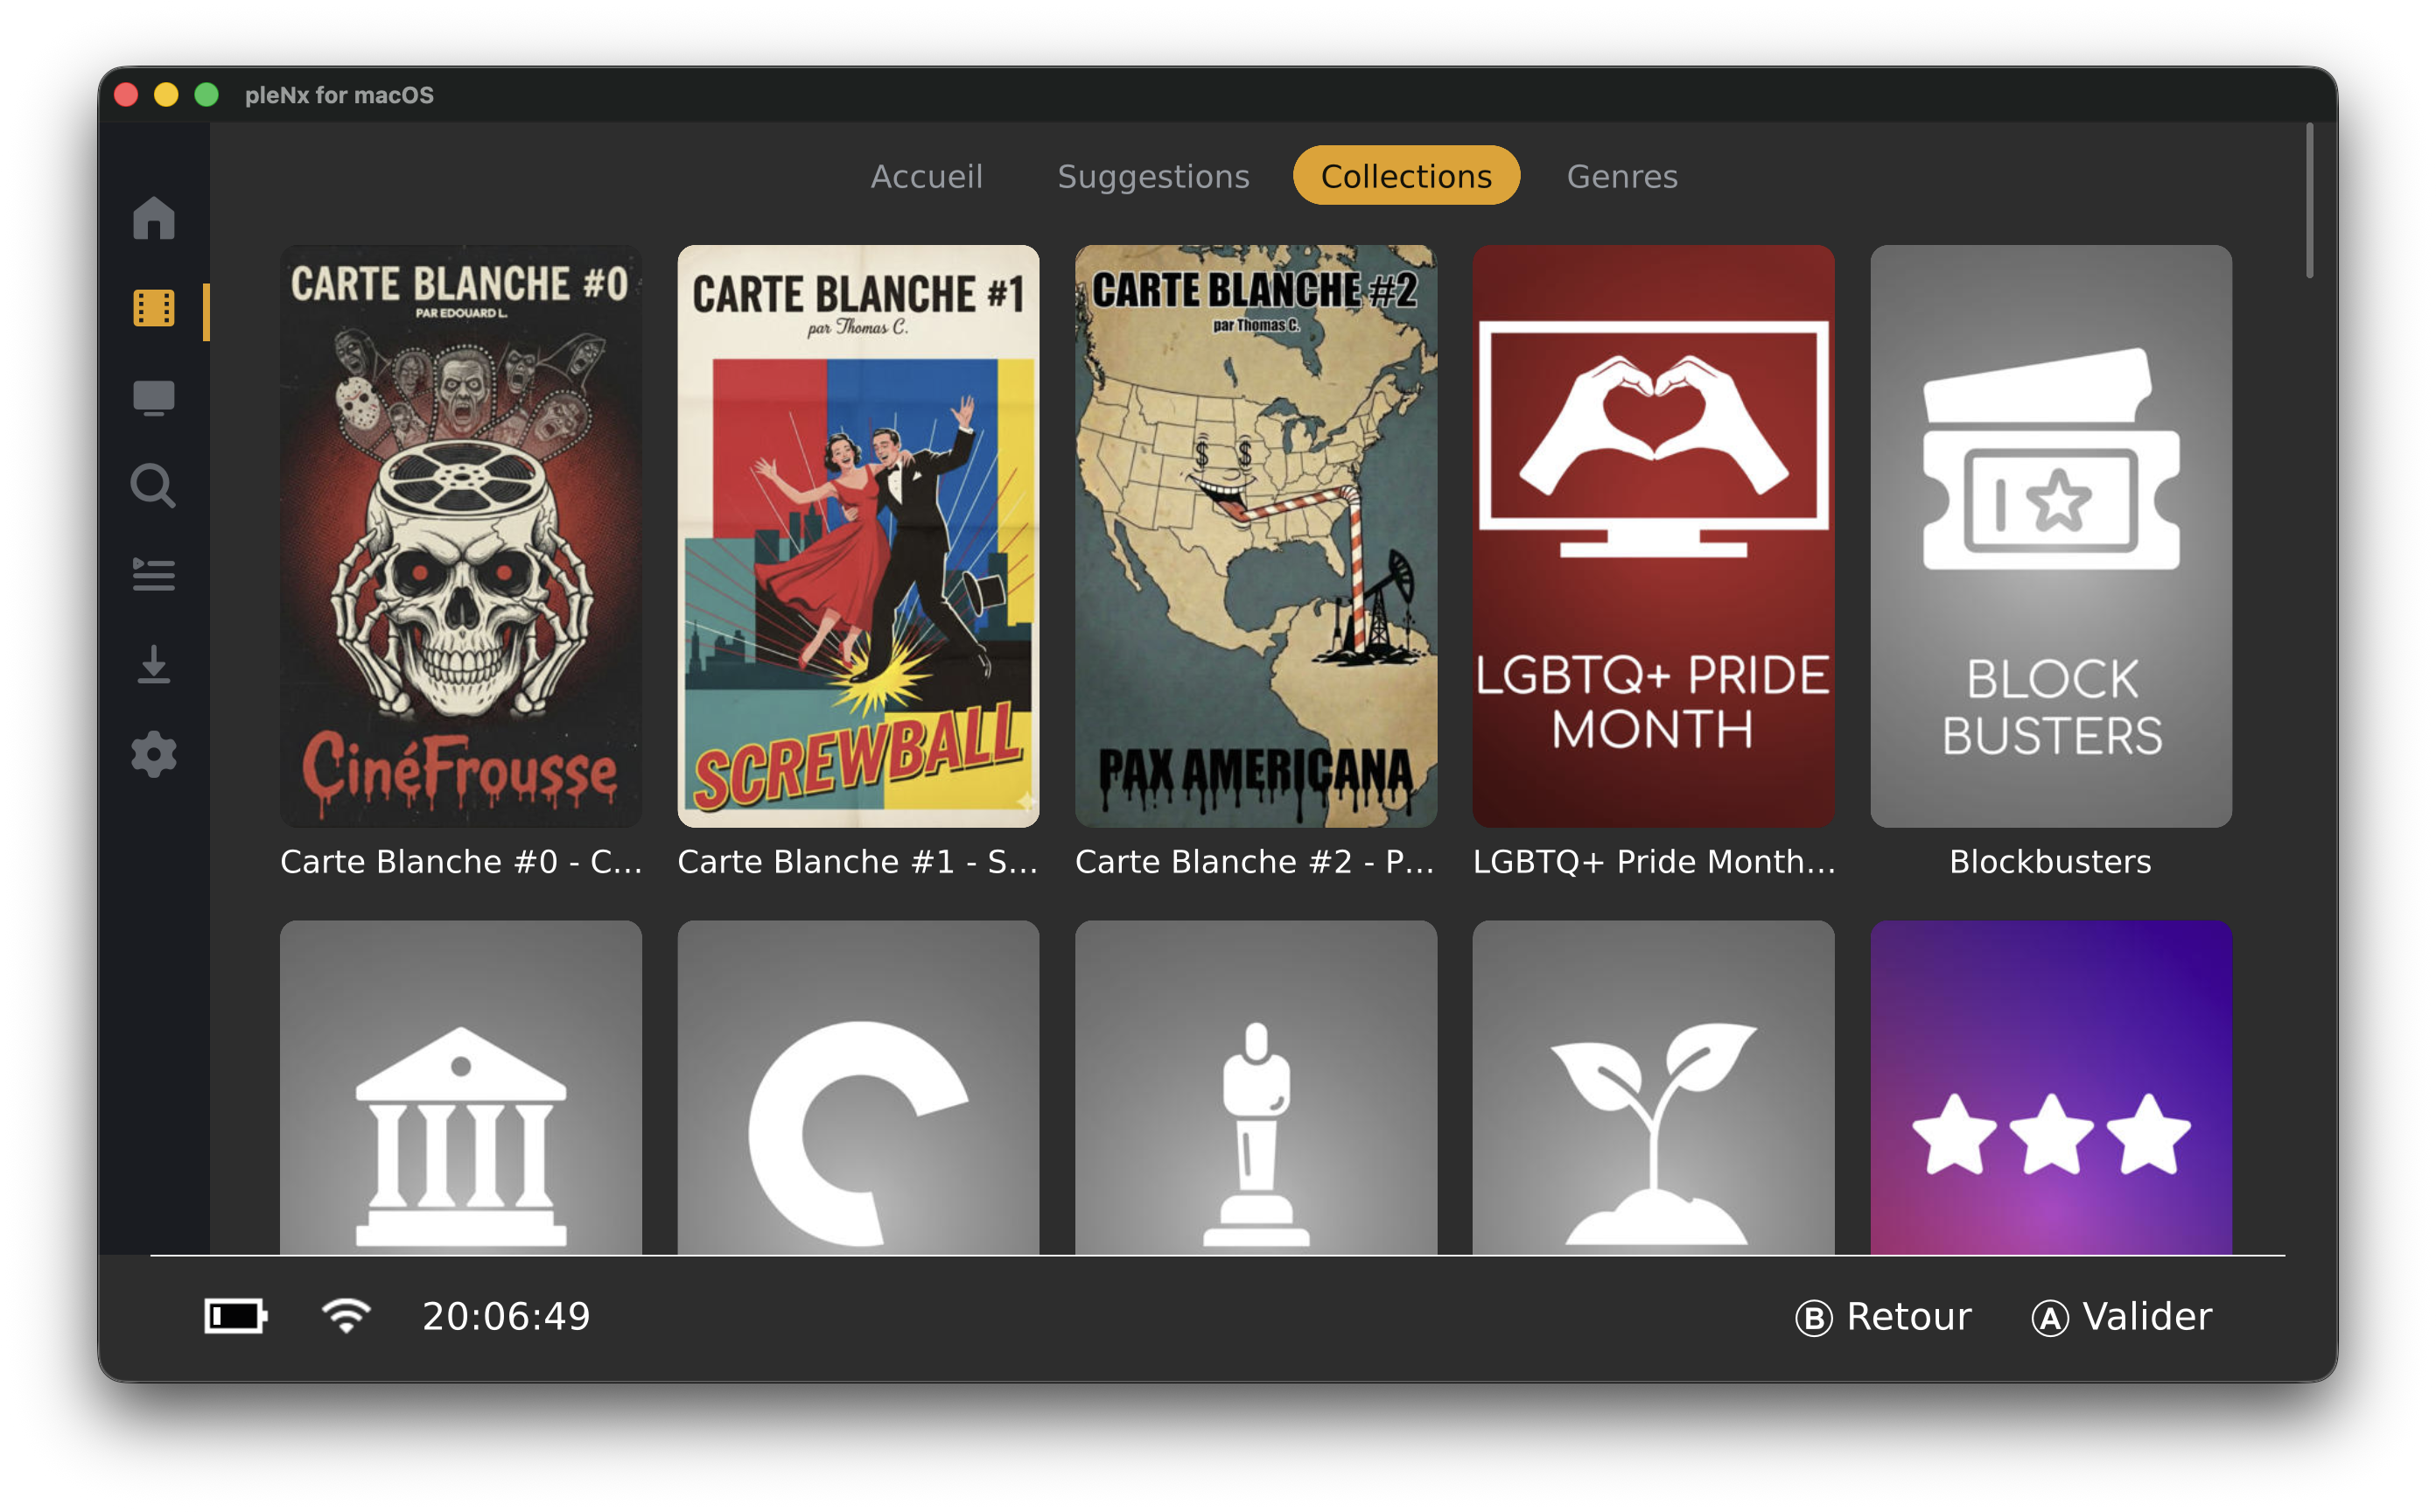Click the battery status icon
The image size is (2436, 1512).
(x=236, y=1316)
